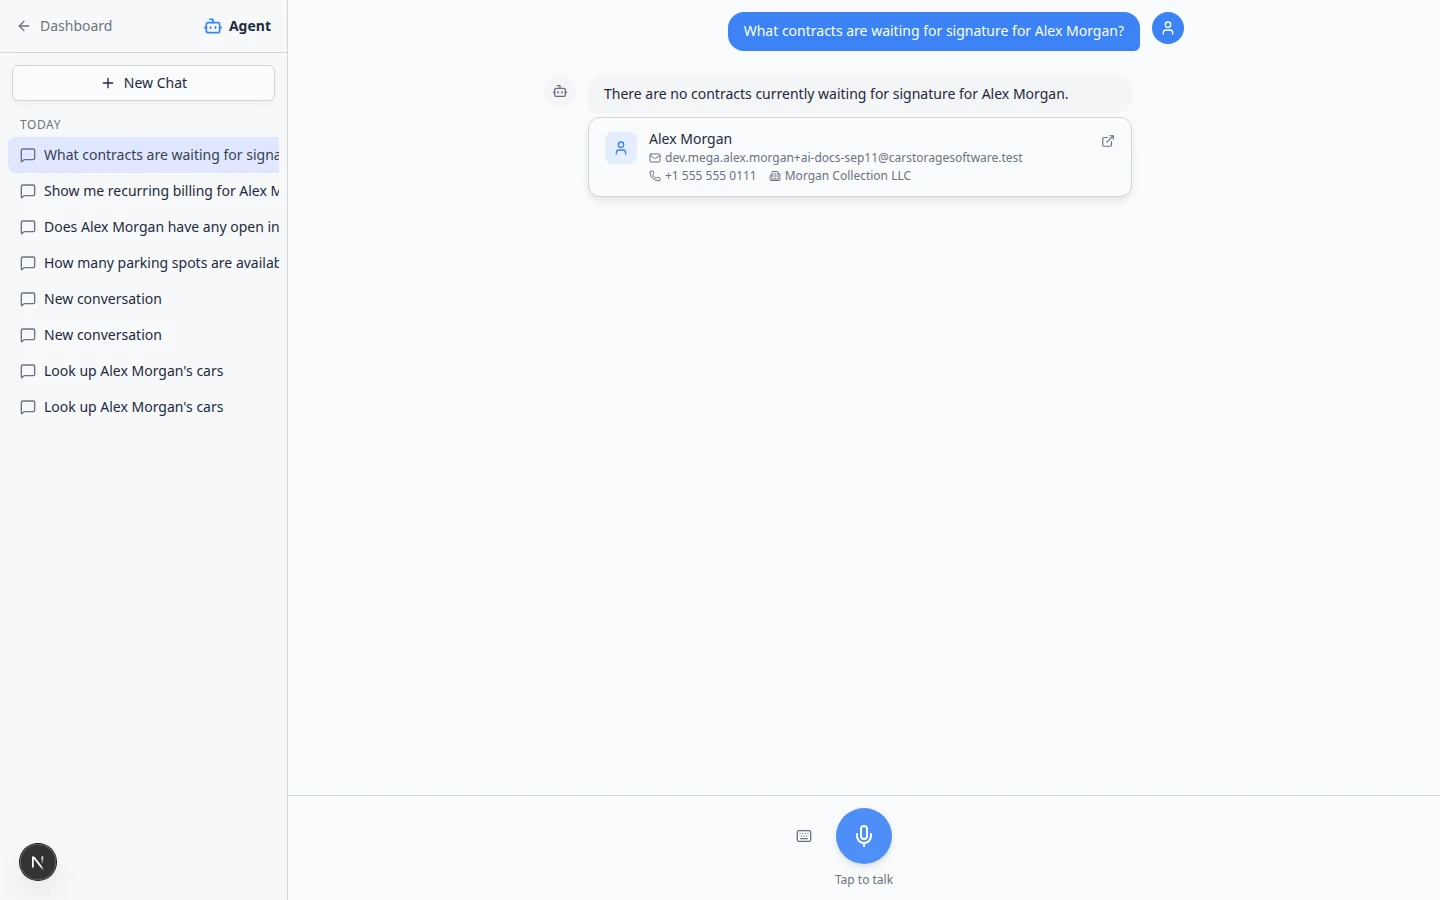Click the user avatar beside the question
Image resolution: width=1440 pixels, height=900 pixels.
click(x=1168, y=28)
